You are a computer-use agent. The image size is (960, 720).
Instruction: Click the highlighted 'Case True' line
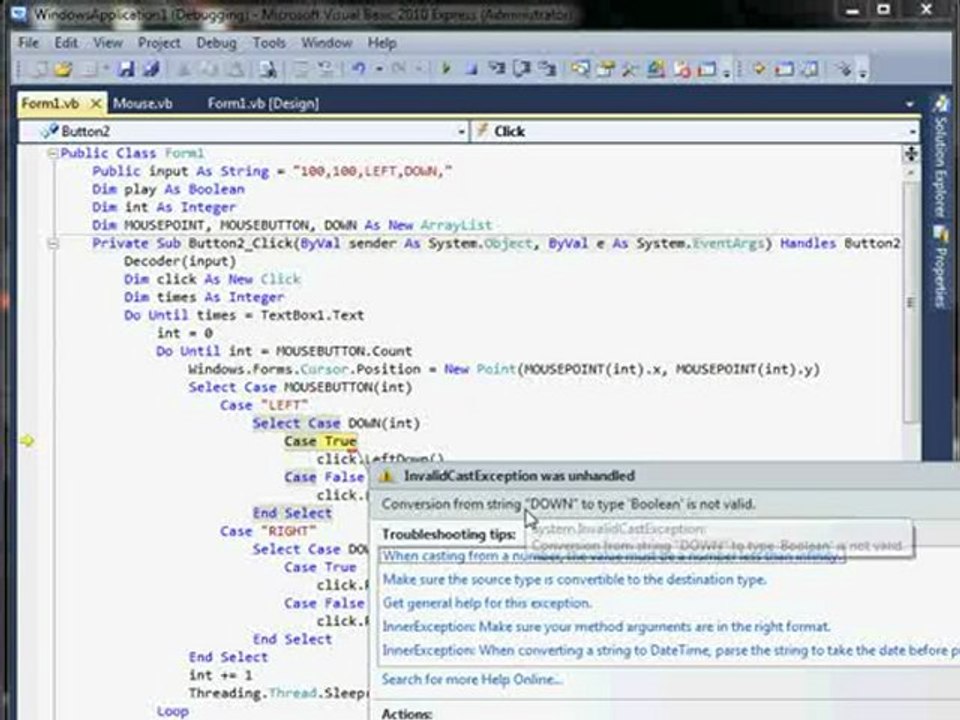(x=320, y=441)
